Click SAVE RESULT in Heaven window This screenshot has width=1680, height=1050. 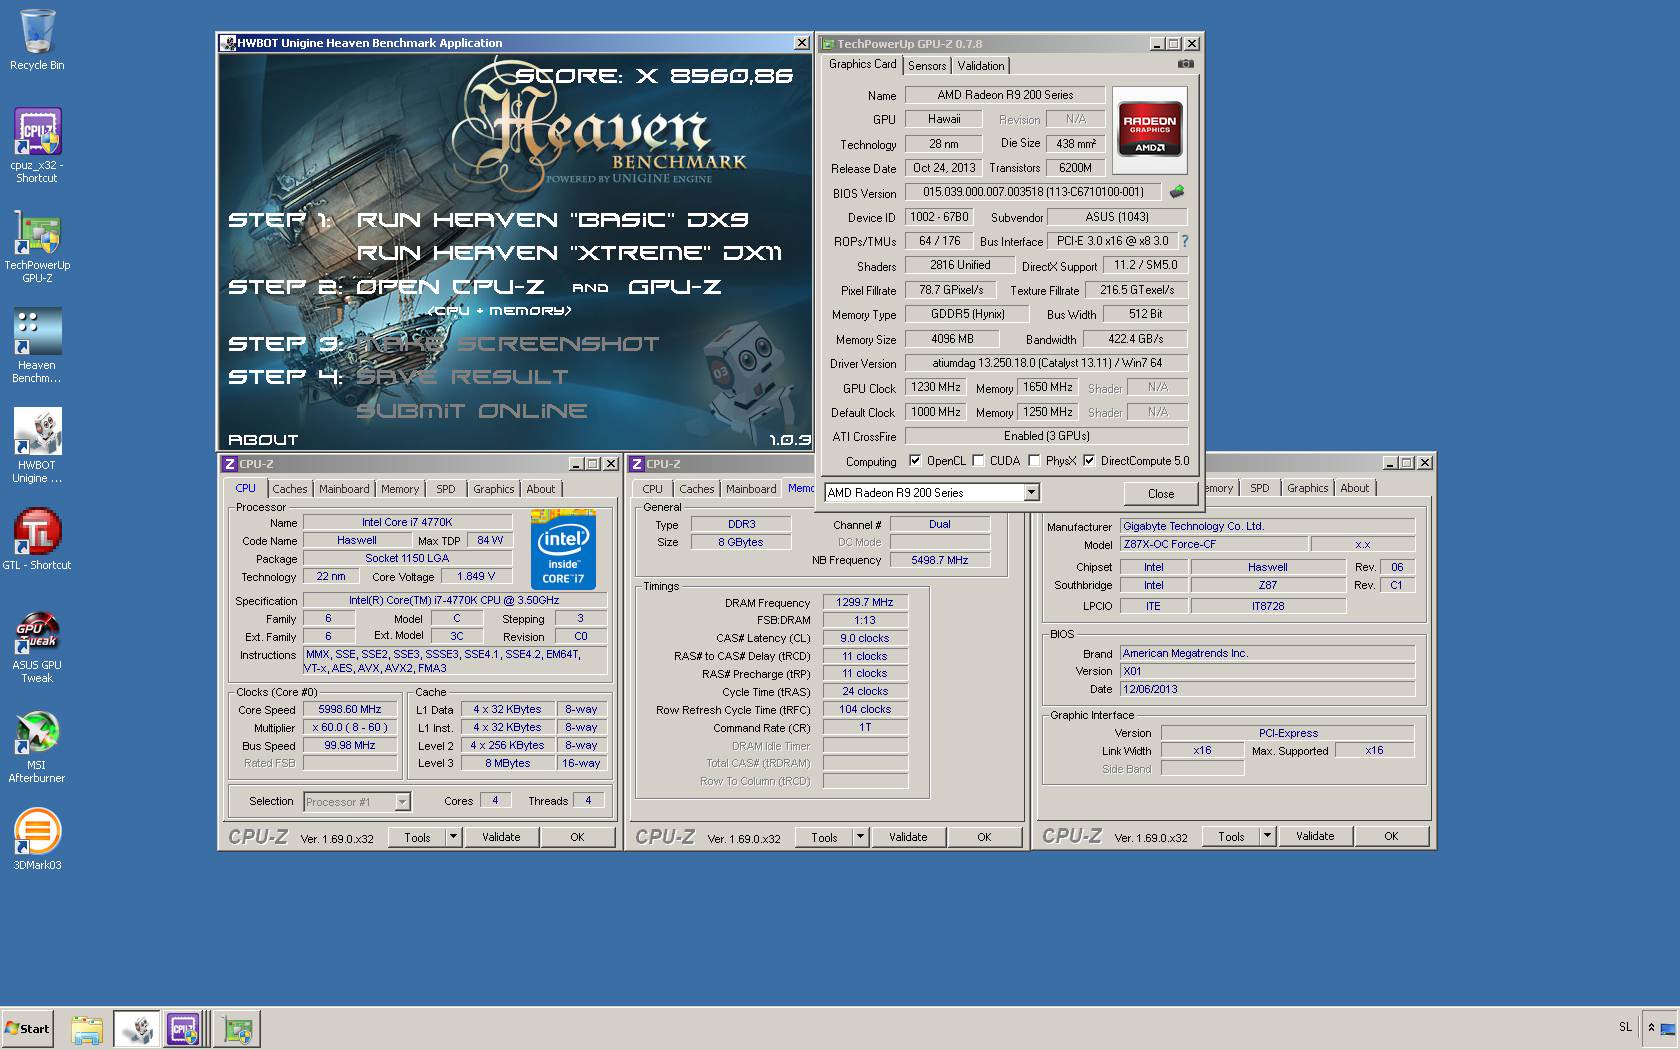coord(462,377)
